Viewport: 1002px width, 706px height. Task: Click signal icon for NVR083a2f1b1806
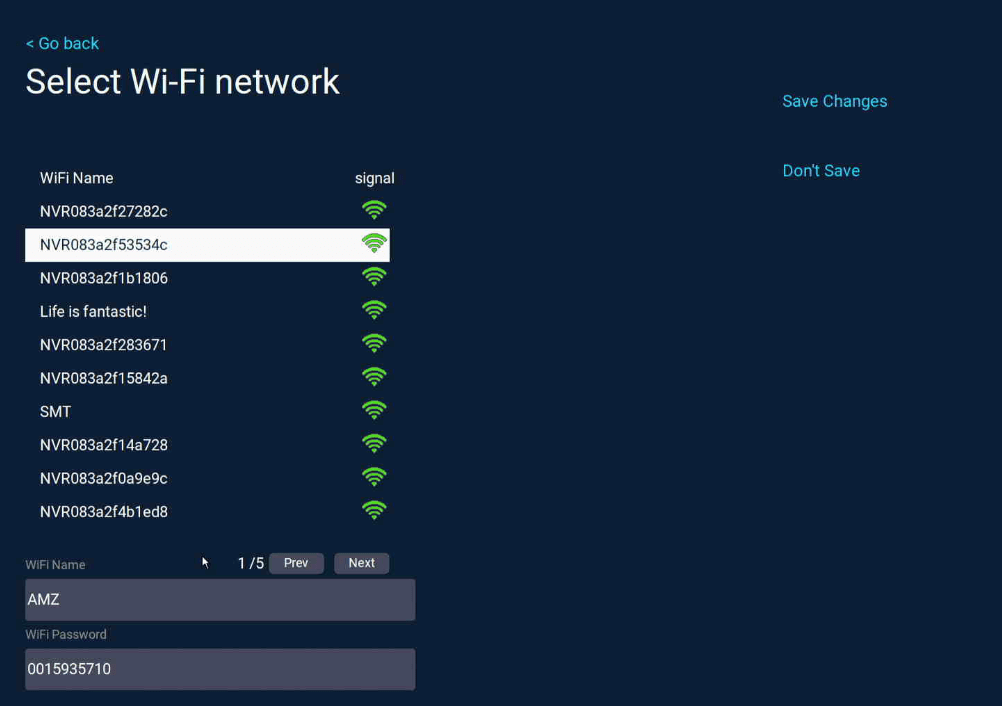coord(374,277)
